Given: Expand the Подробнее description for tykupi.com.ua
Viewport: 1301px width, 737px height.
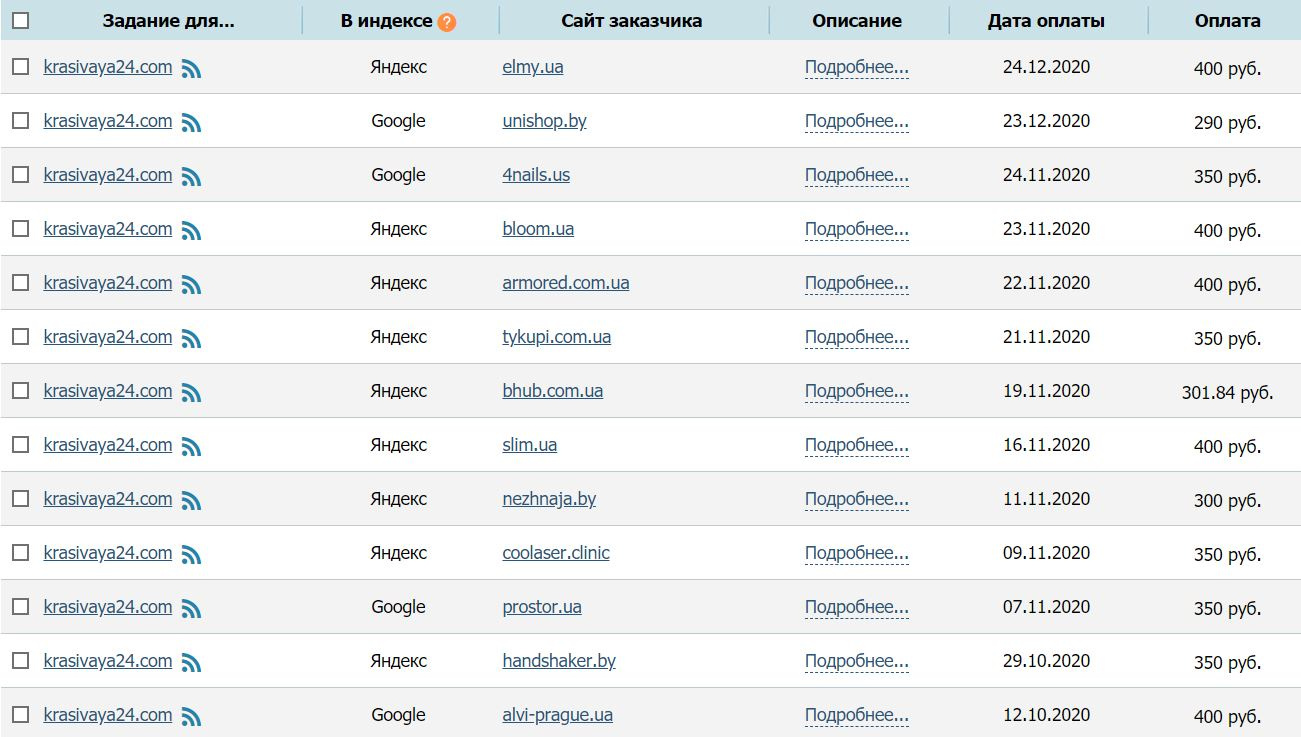Looking at the screenshot, I should [856, 337].
